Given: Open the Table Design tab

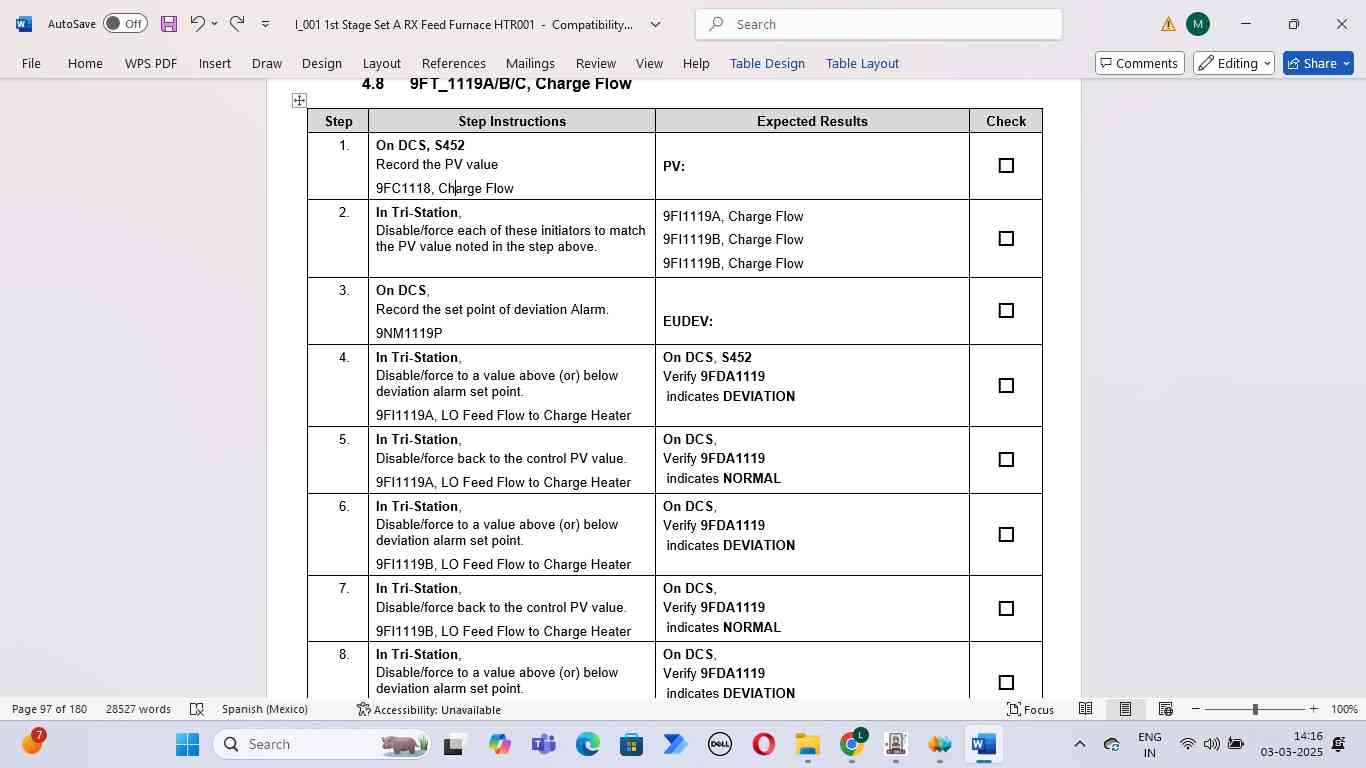Looking at the screenshot, I should (767, 63).
